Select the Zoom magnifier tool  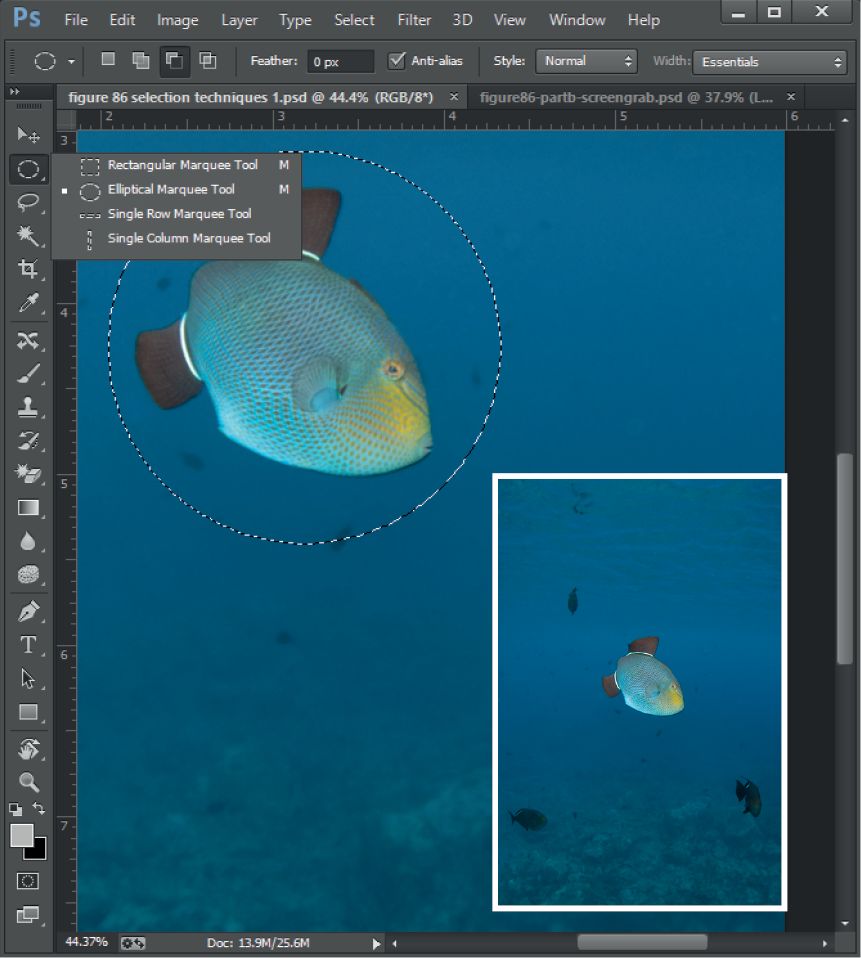coord(28,782)
